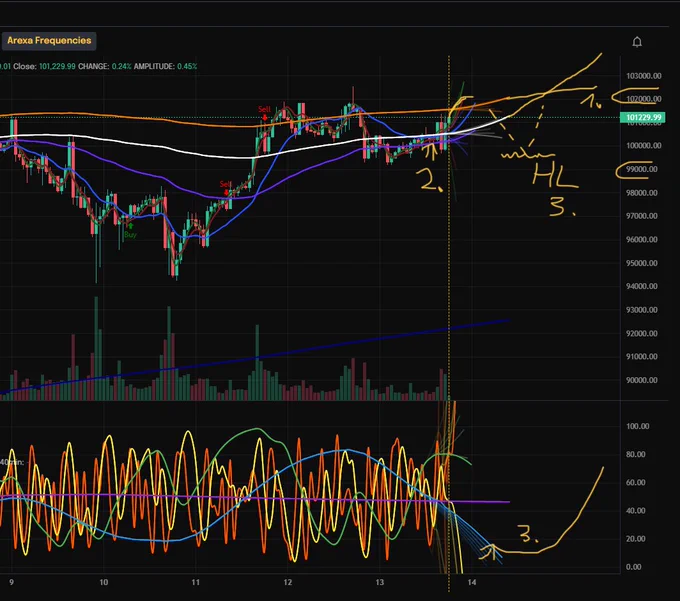Click the oscillator axis label 0.00
This screenshot has width=680, height=601.
pos(634,567)
